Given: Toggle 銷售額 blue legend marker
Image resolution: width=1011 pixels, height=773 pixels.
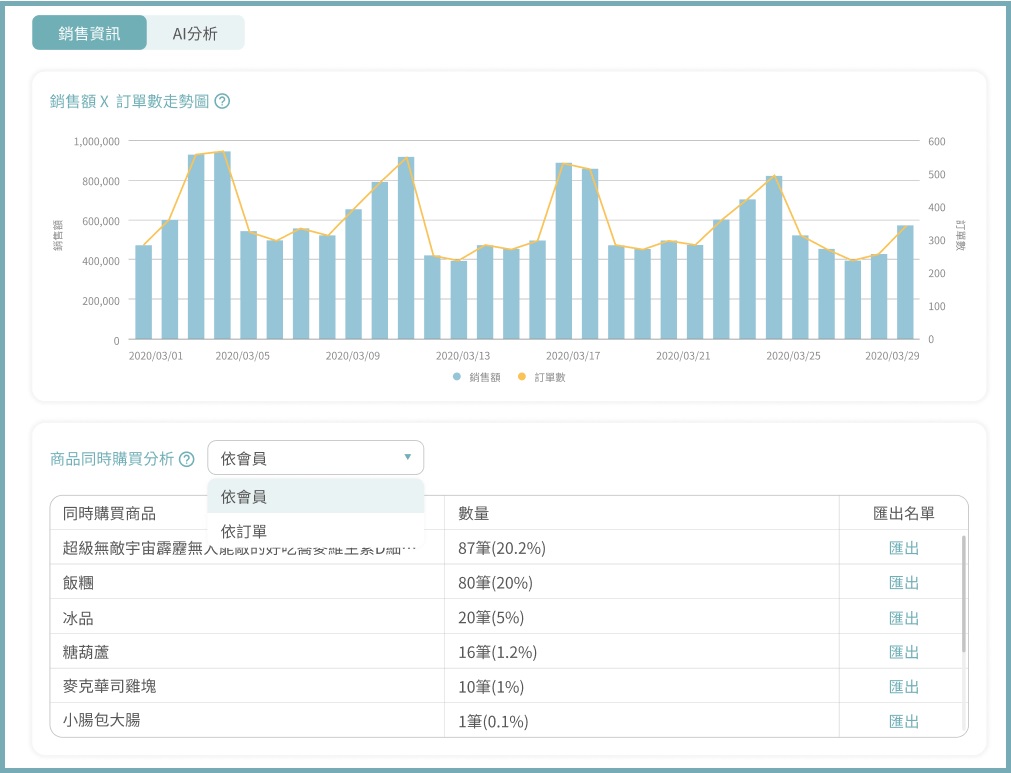Looking at the screenshot, I should tap(457, 377).
